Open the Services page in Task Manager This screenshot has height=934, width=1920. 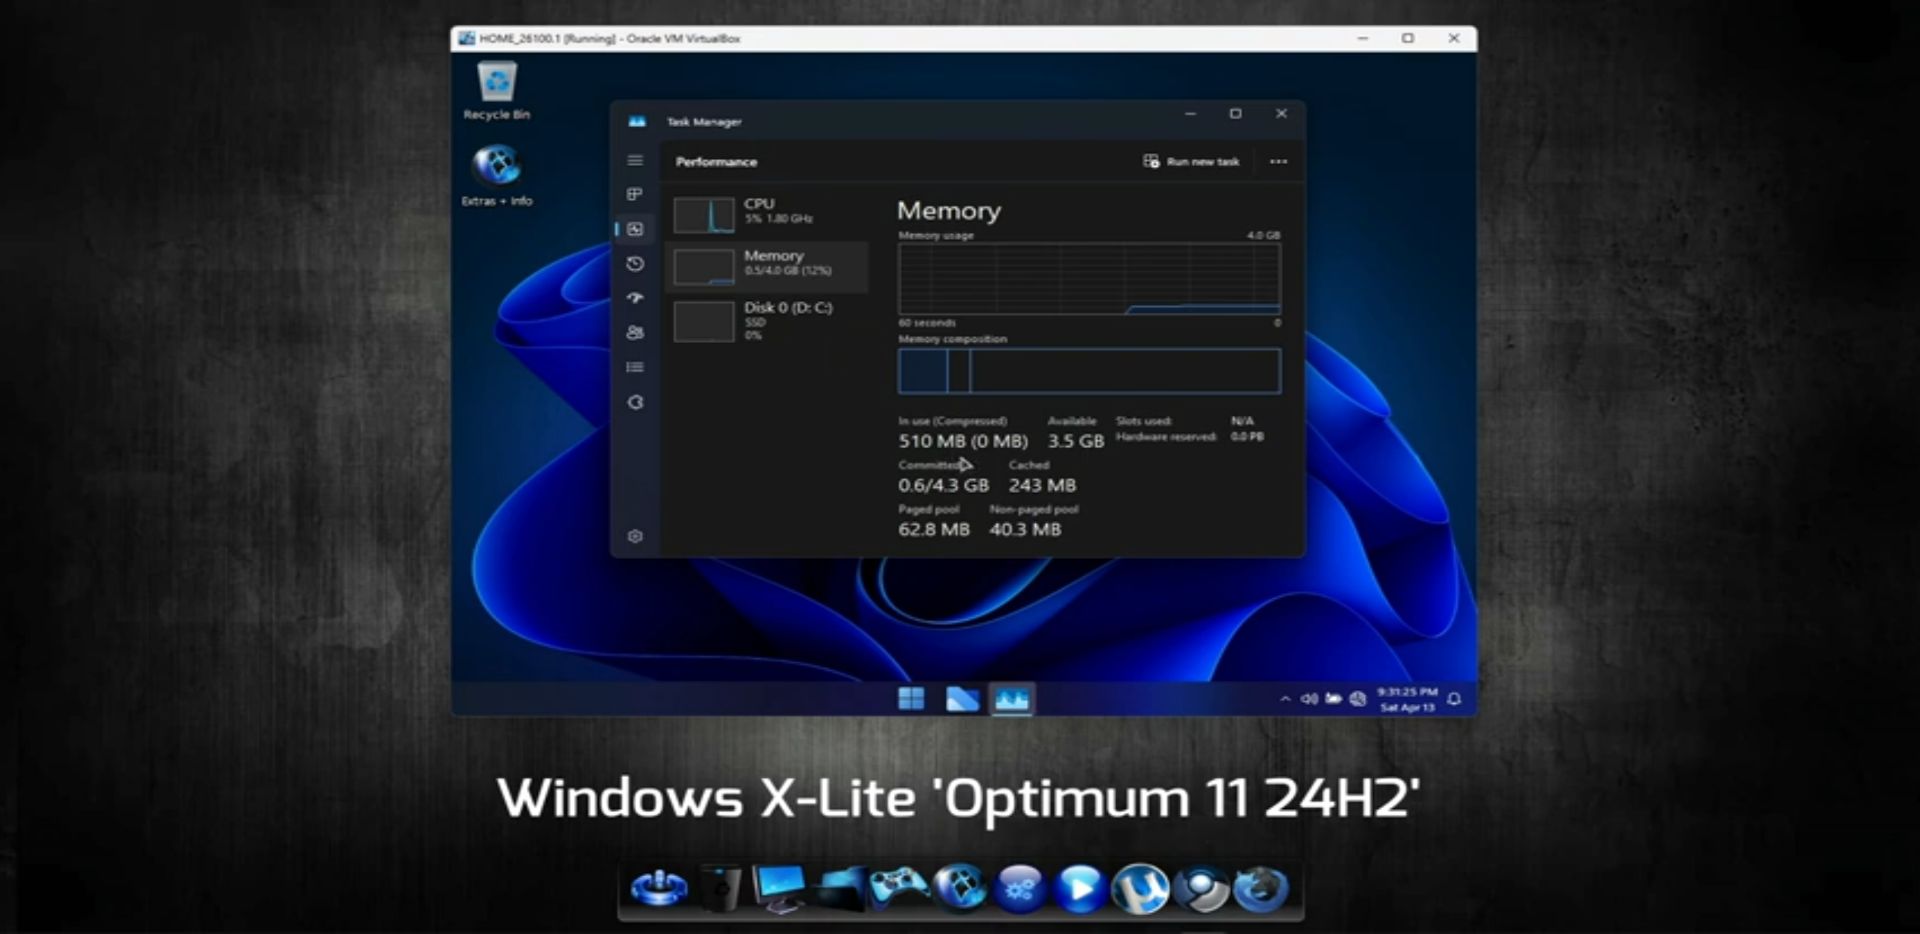tap(635, 402)
